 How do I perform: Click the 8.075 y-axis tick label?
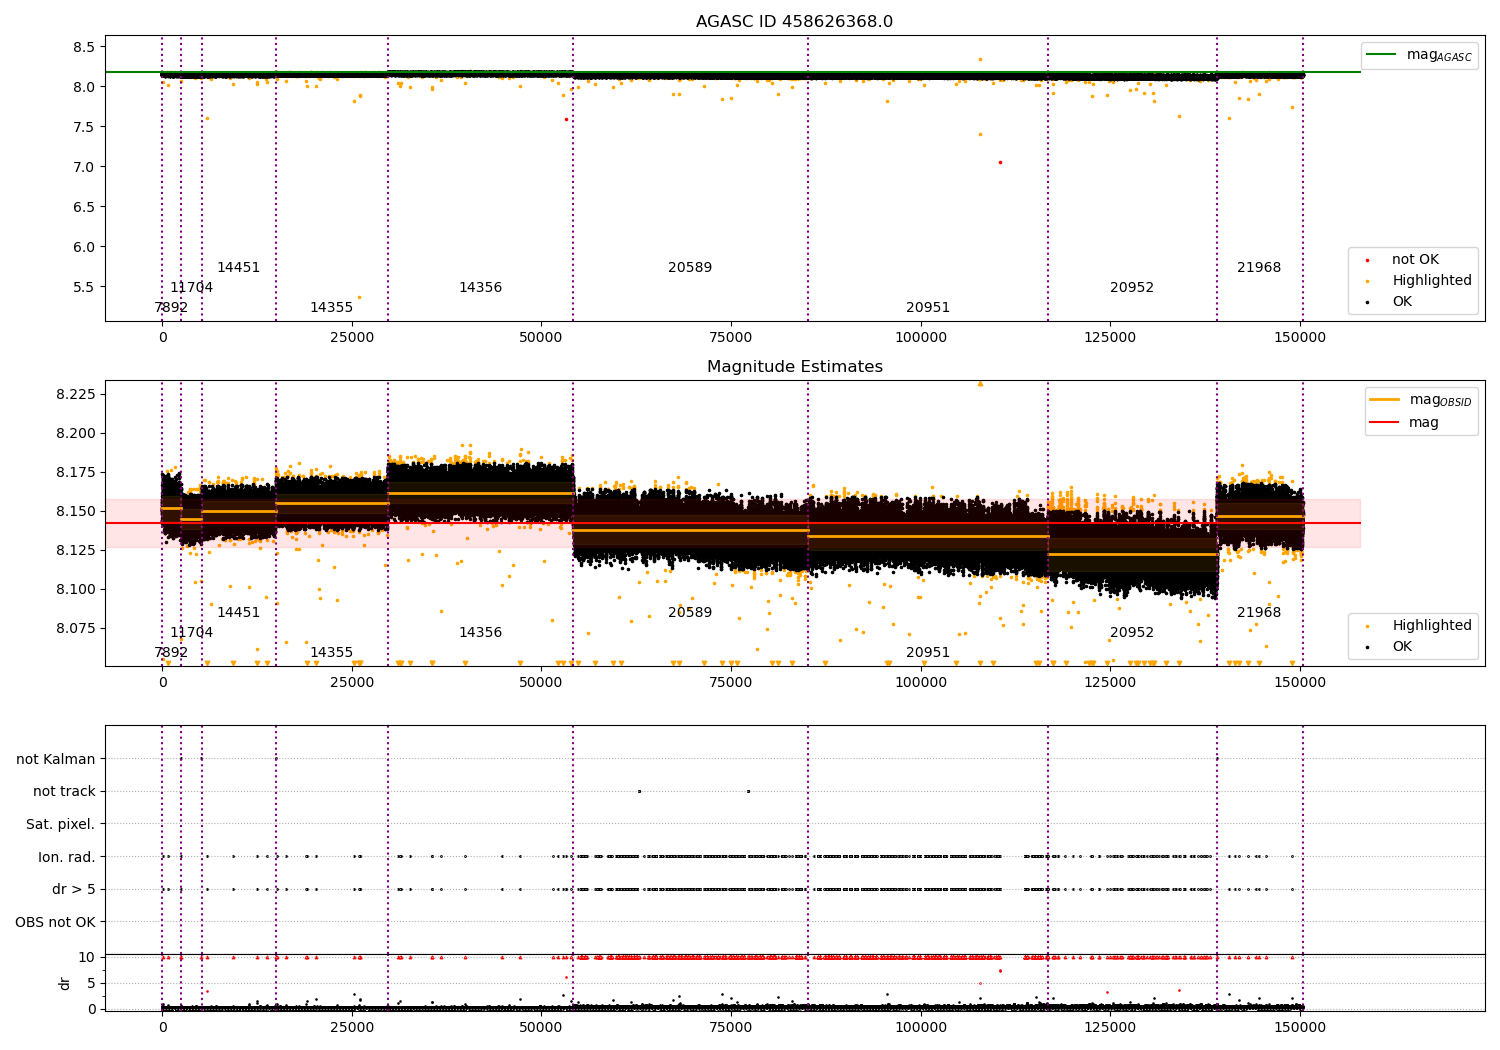pos(76,629)
